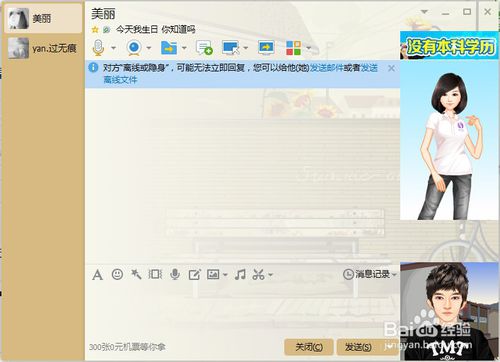Expand screenshot options dropdown arrow
The width and height of the screenshot is (500, 362).
(270, 275)
